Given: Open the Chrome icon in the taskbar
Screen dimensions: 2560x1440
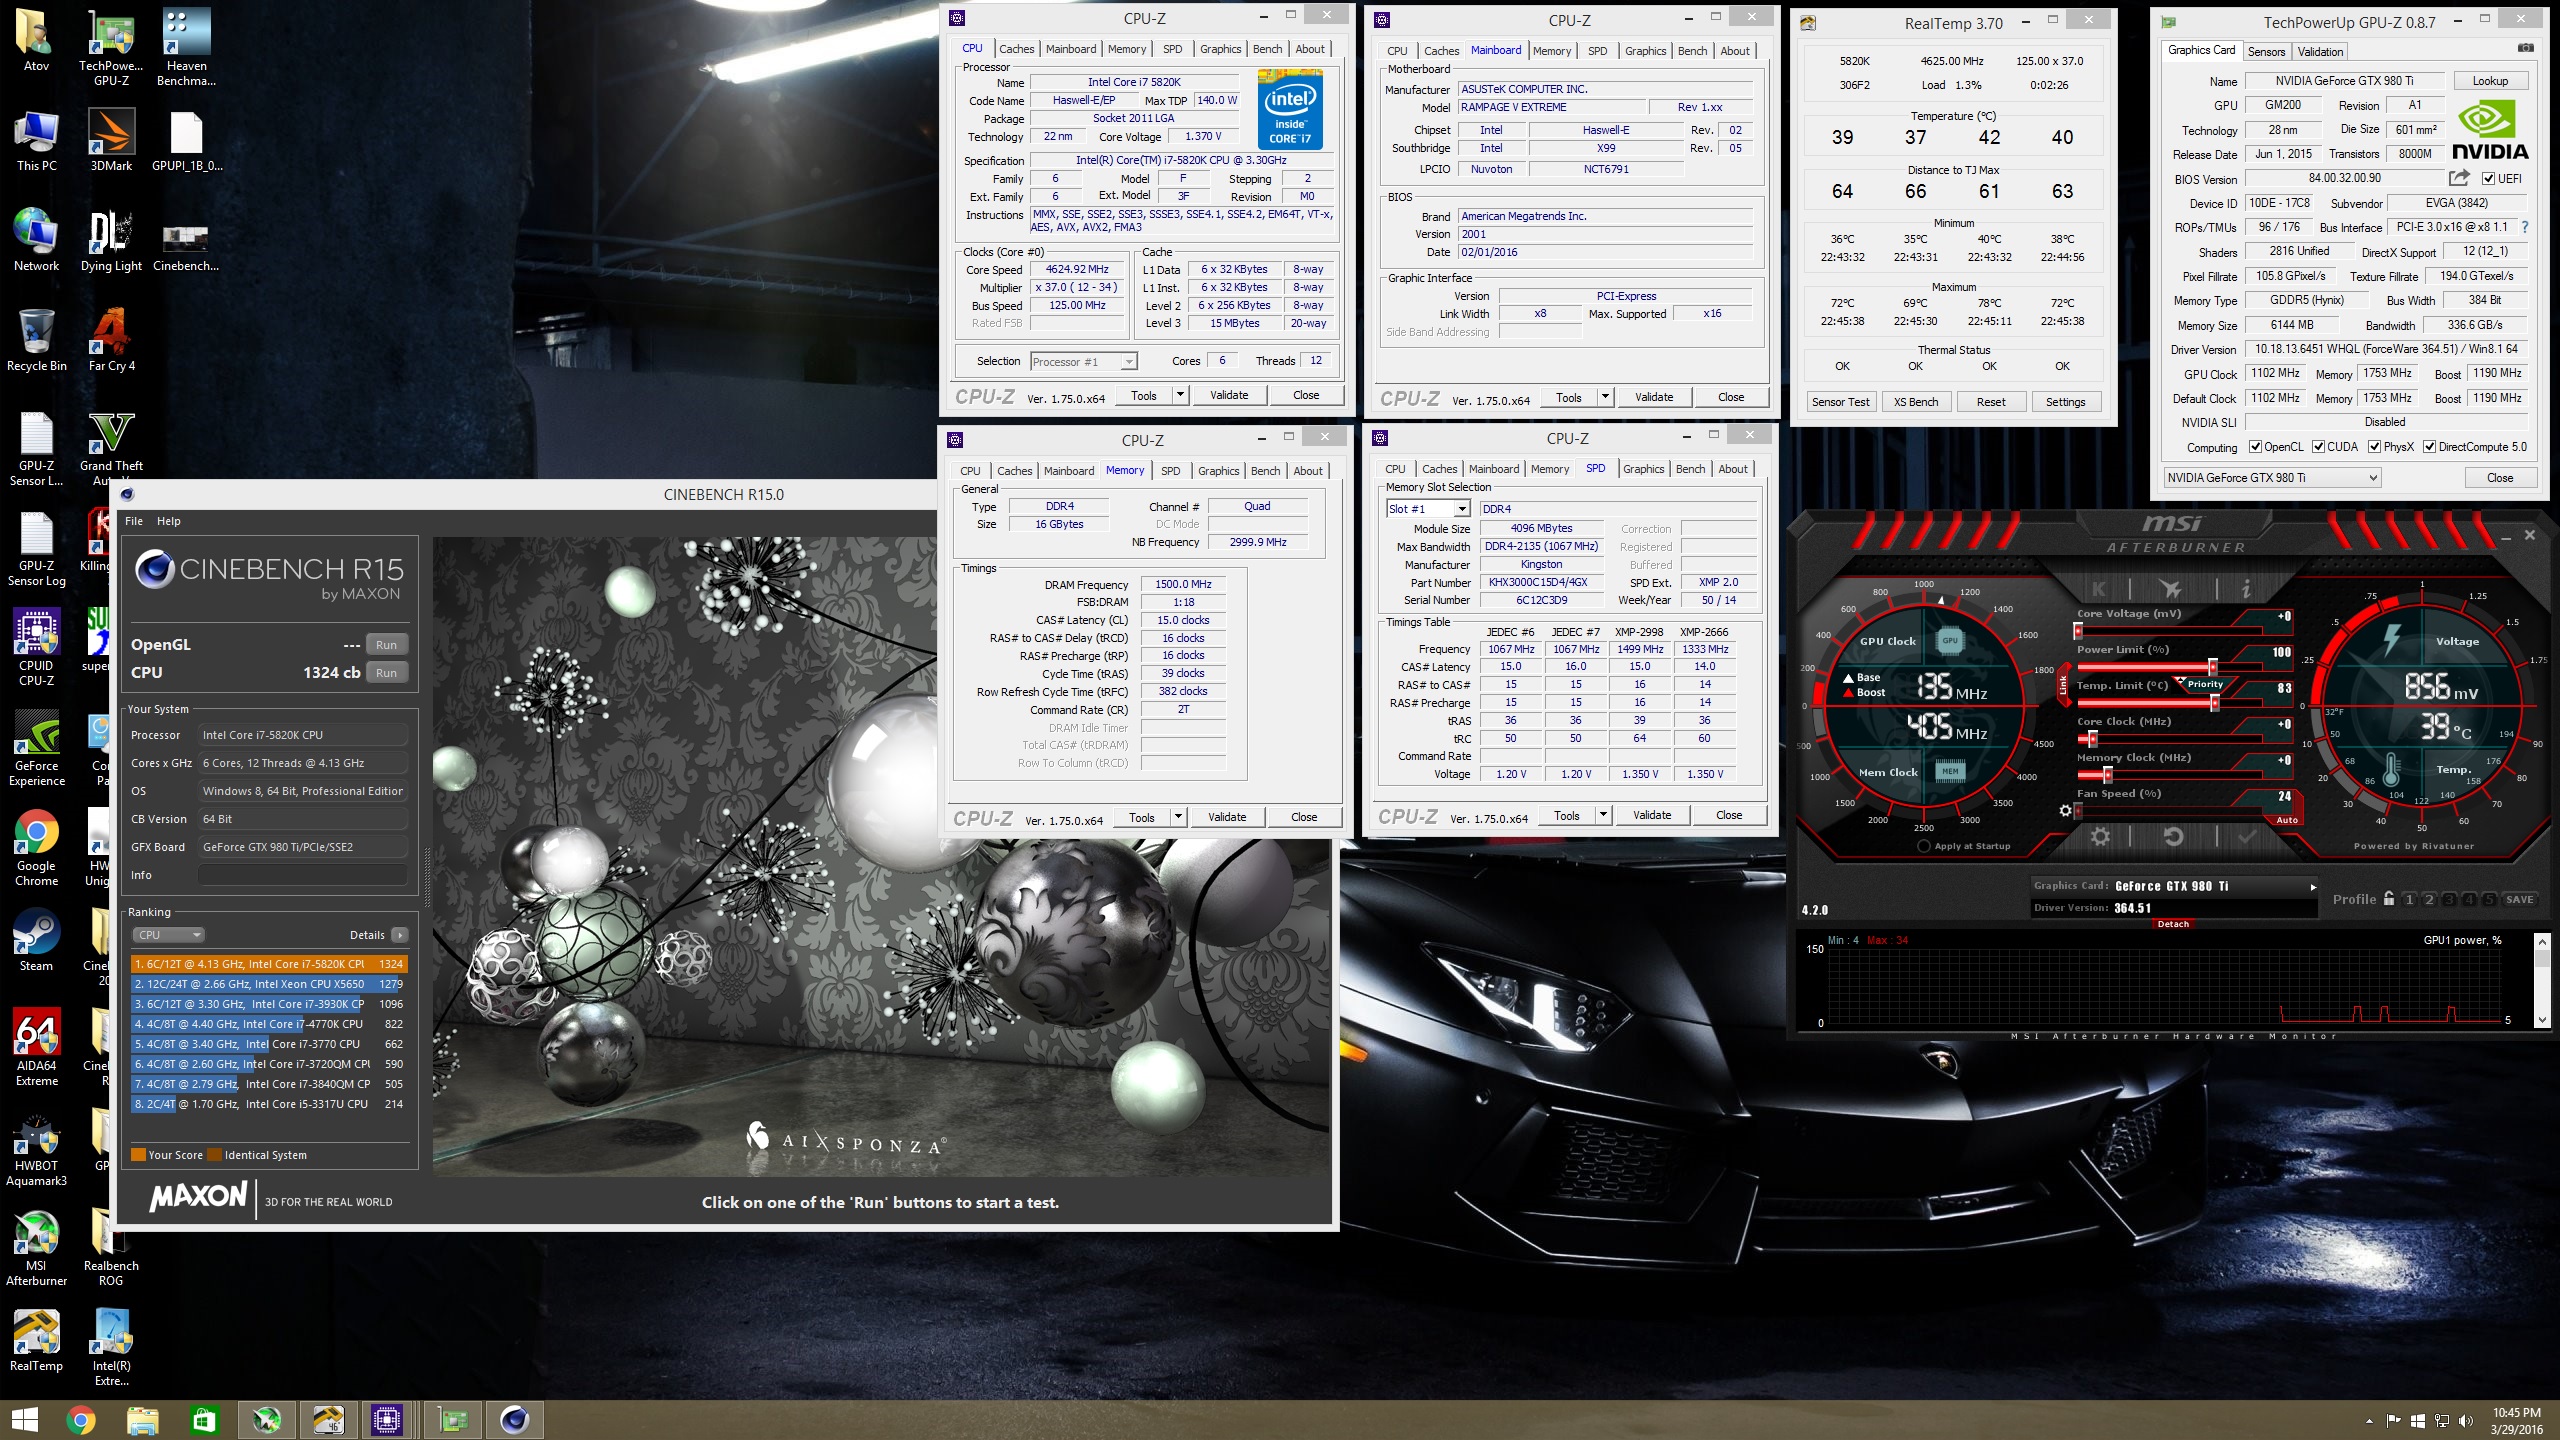Looking at the screenshot, I should (80, 1420).
